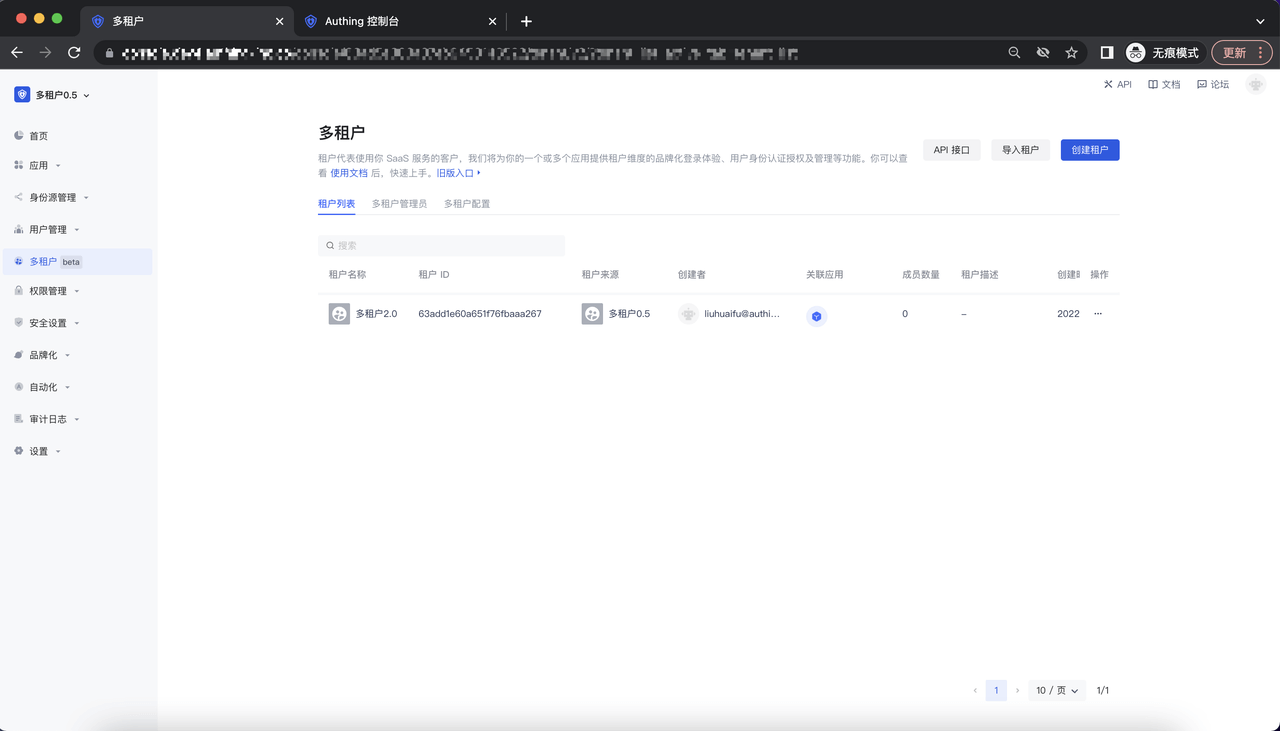The image size is (1280, 731).
Task: Click the 创建租户 button
Action: pos(1089,150)
